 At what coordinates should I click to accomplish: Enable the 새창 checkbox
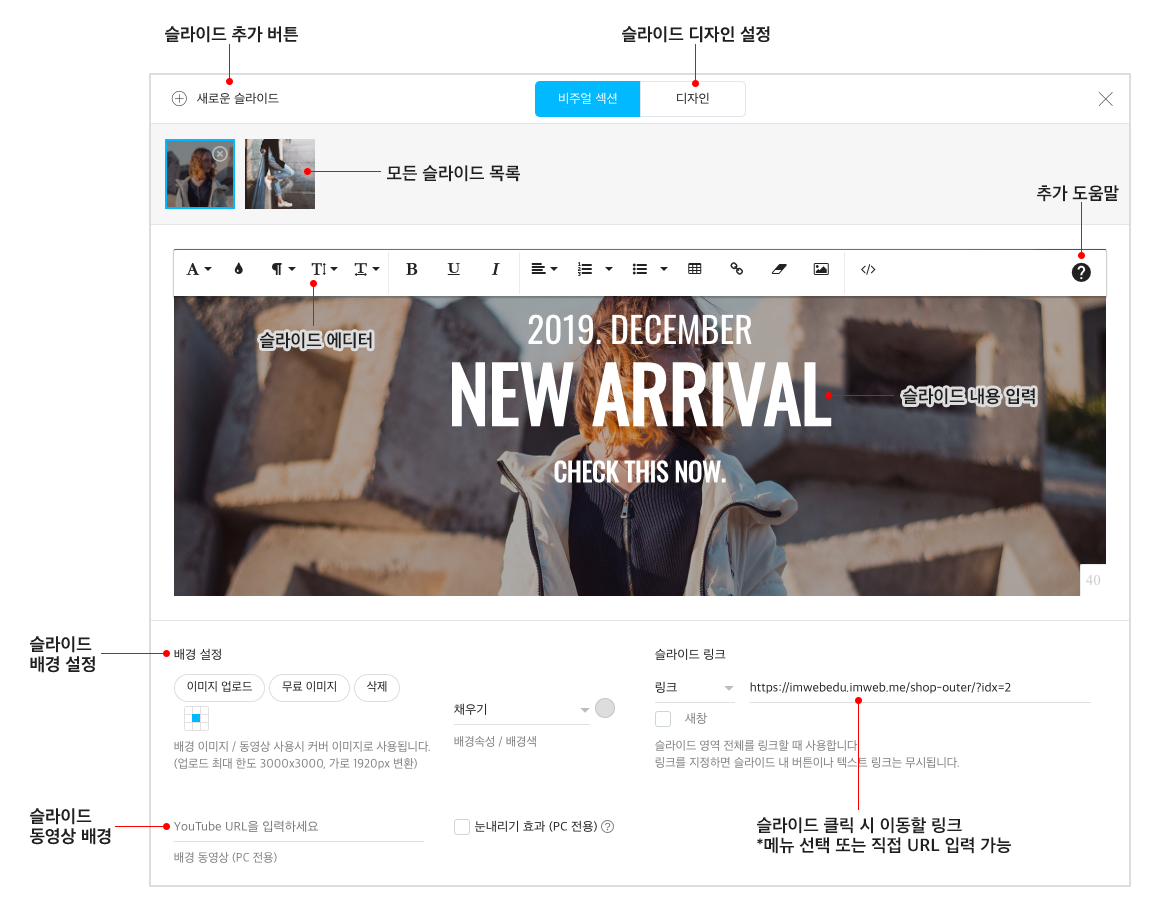(x=663, y=719)
